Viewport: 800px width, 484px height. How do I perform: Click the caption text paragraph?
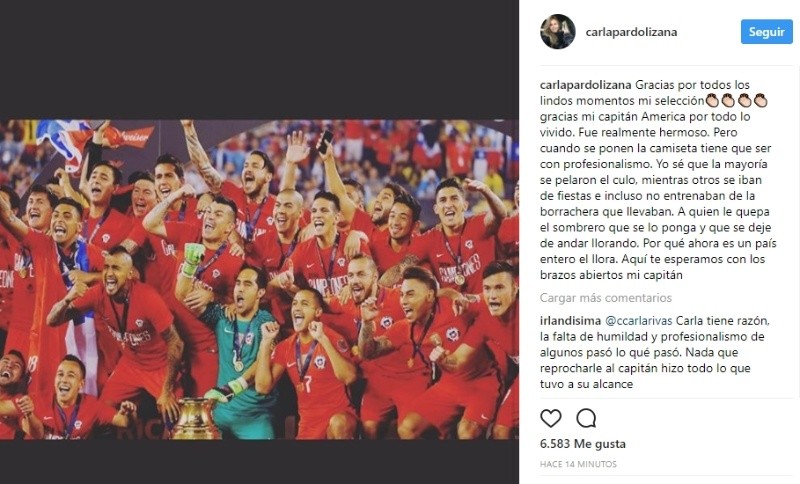coord(657,180)
